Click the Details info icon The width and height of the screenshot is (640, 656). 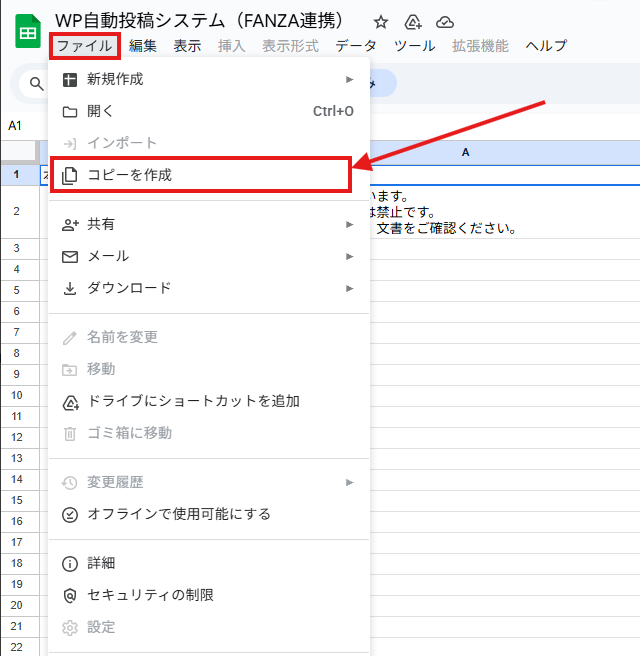pyautogui.click(x=70, y=563)
